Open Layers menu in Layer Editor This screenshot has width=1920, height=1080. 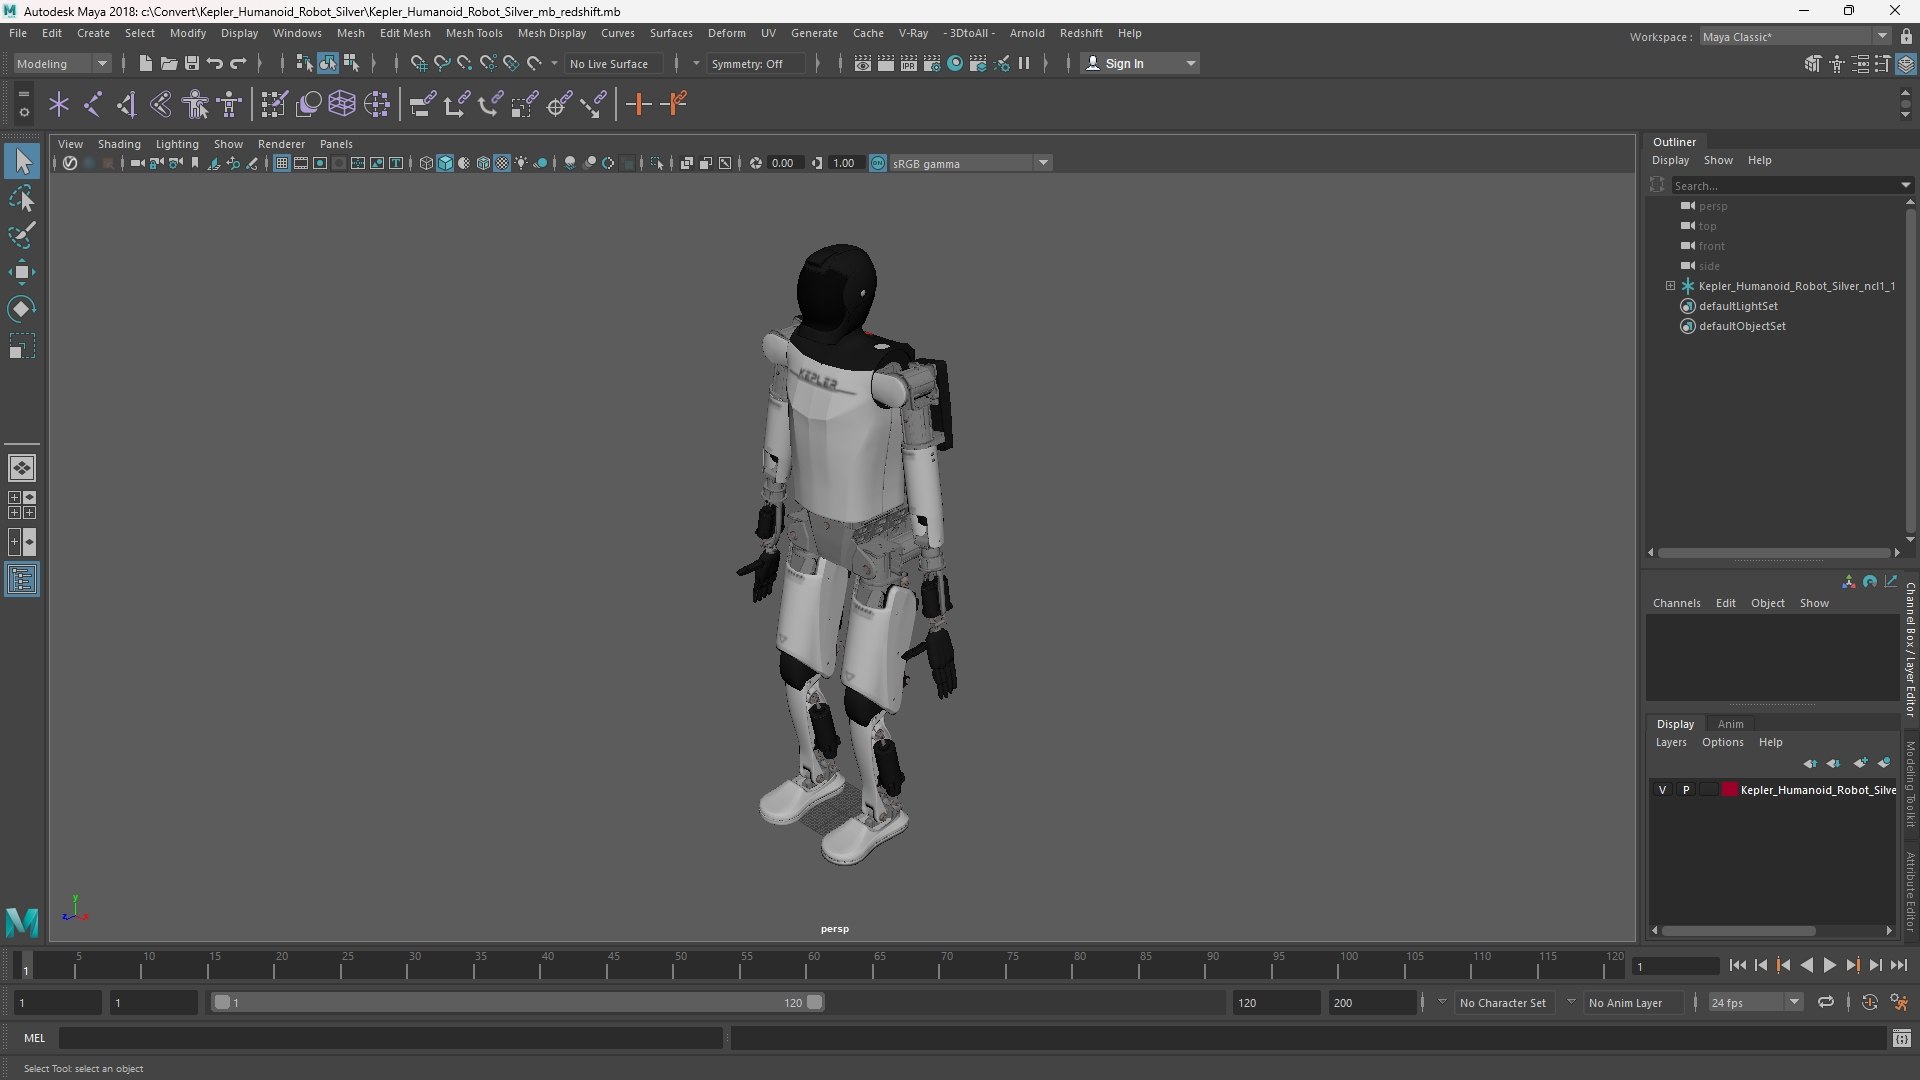(1670, 742)
